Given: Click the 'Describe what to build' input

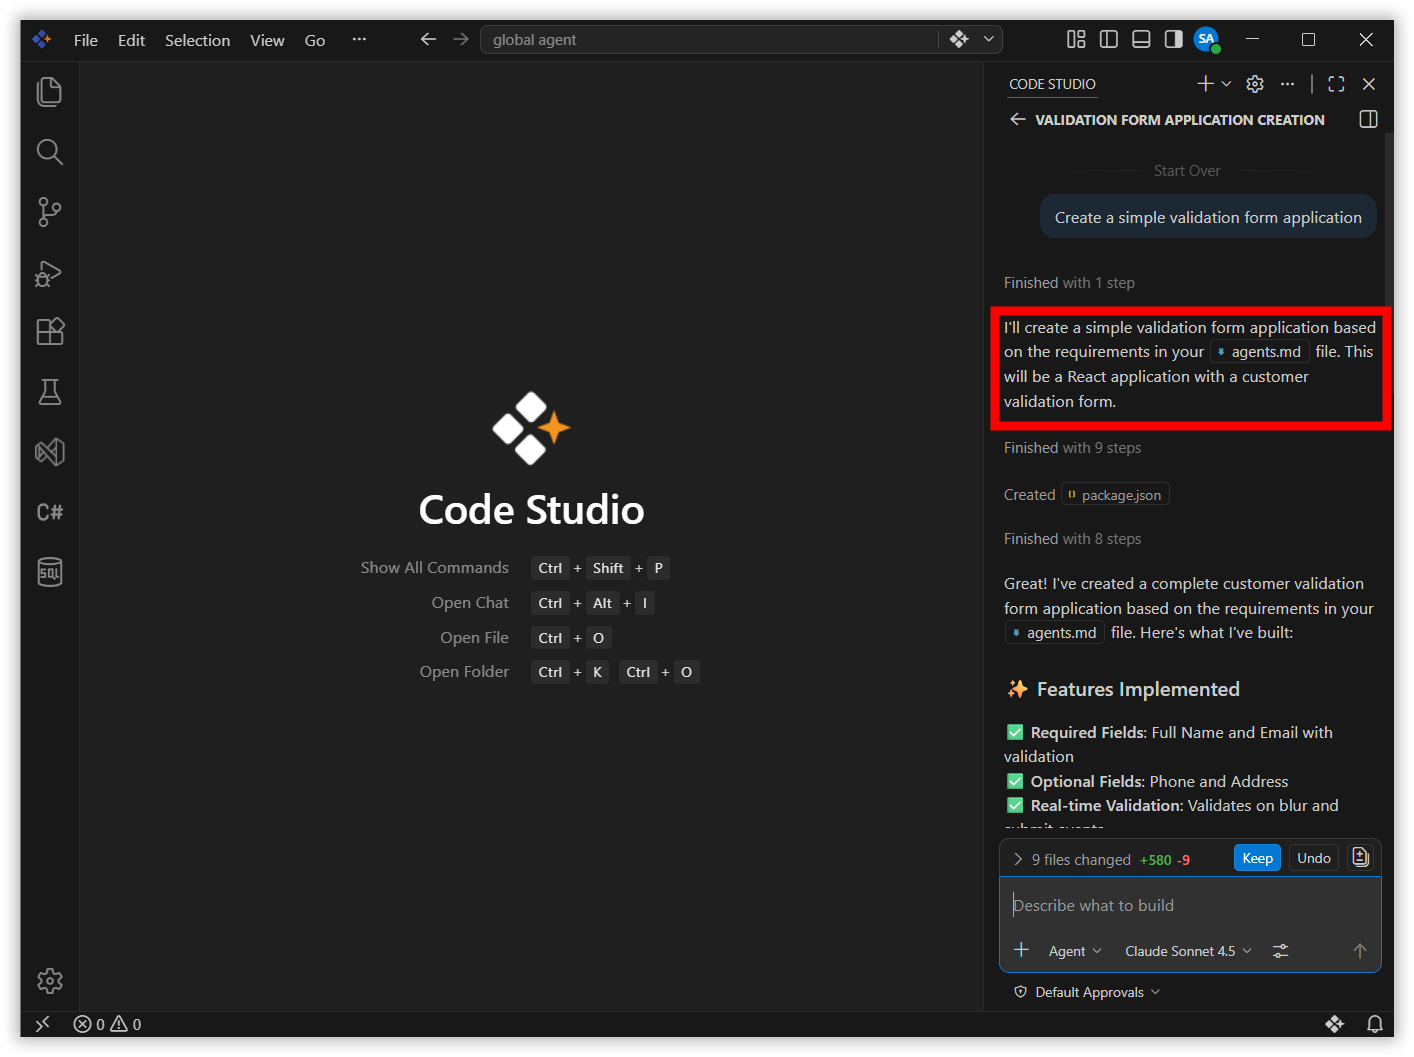Looking at the screenshot, I should point(1190,906).
